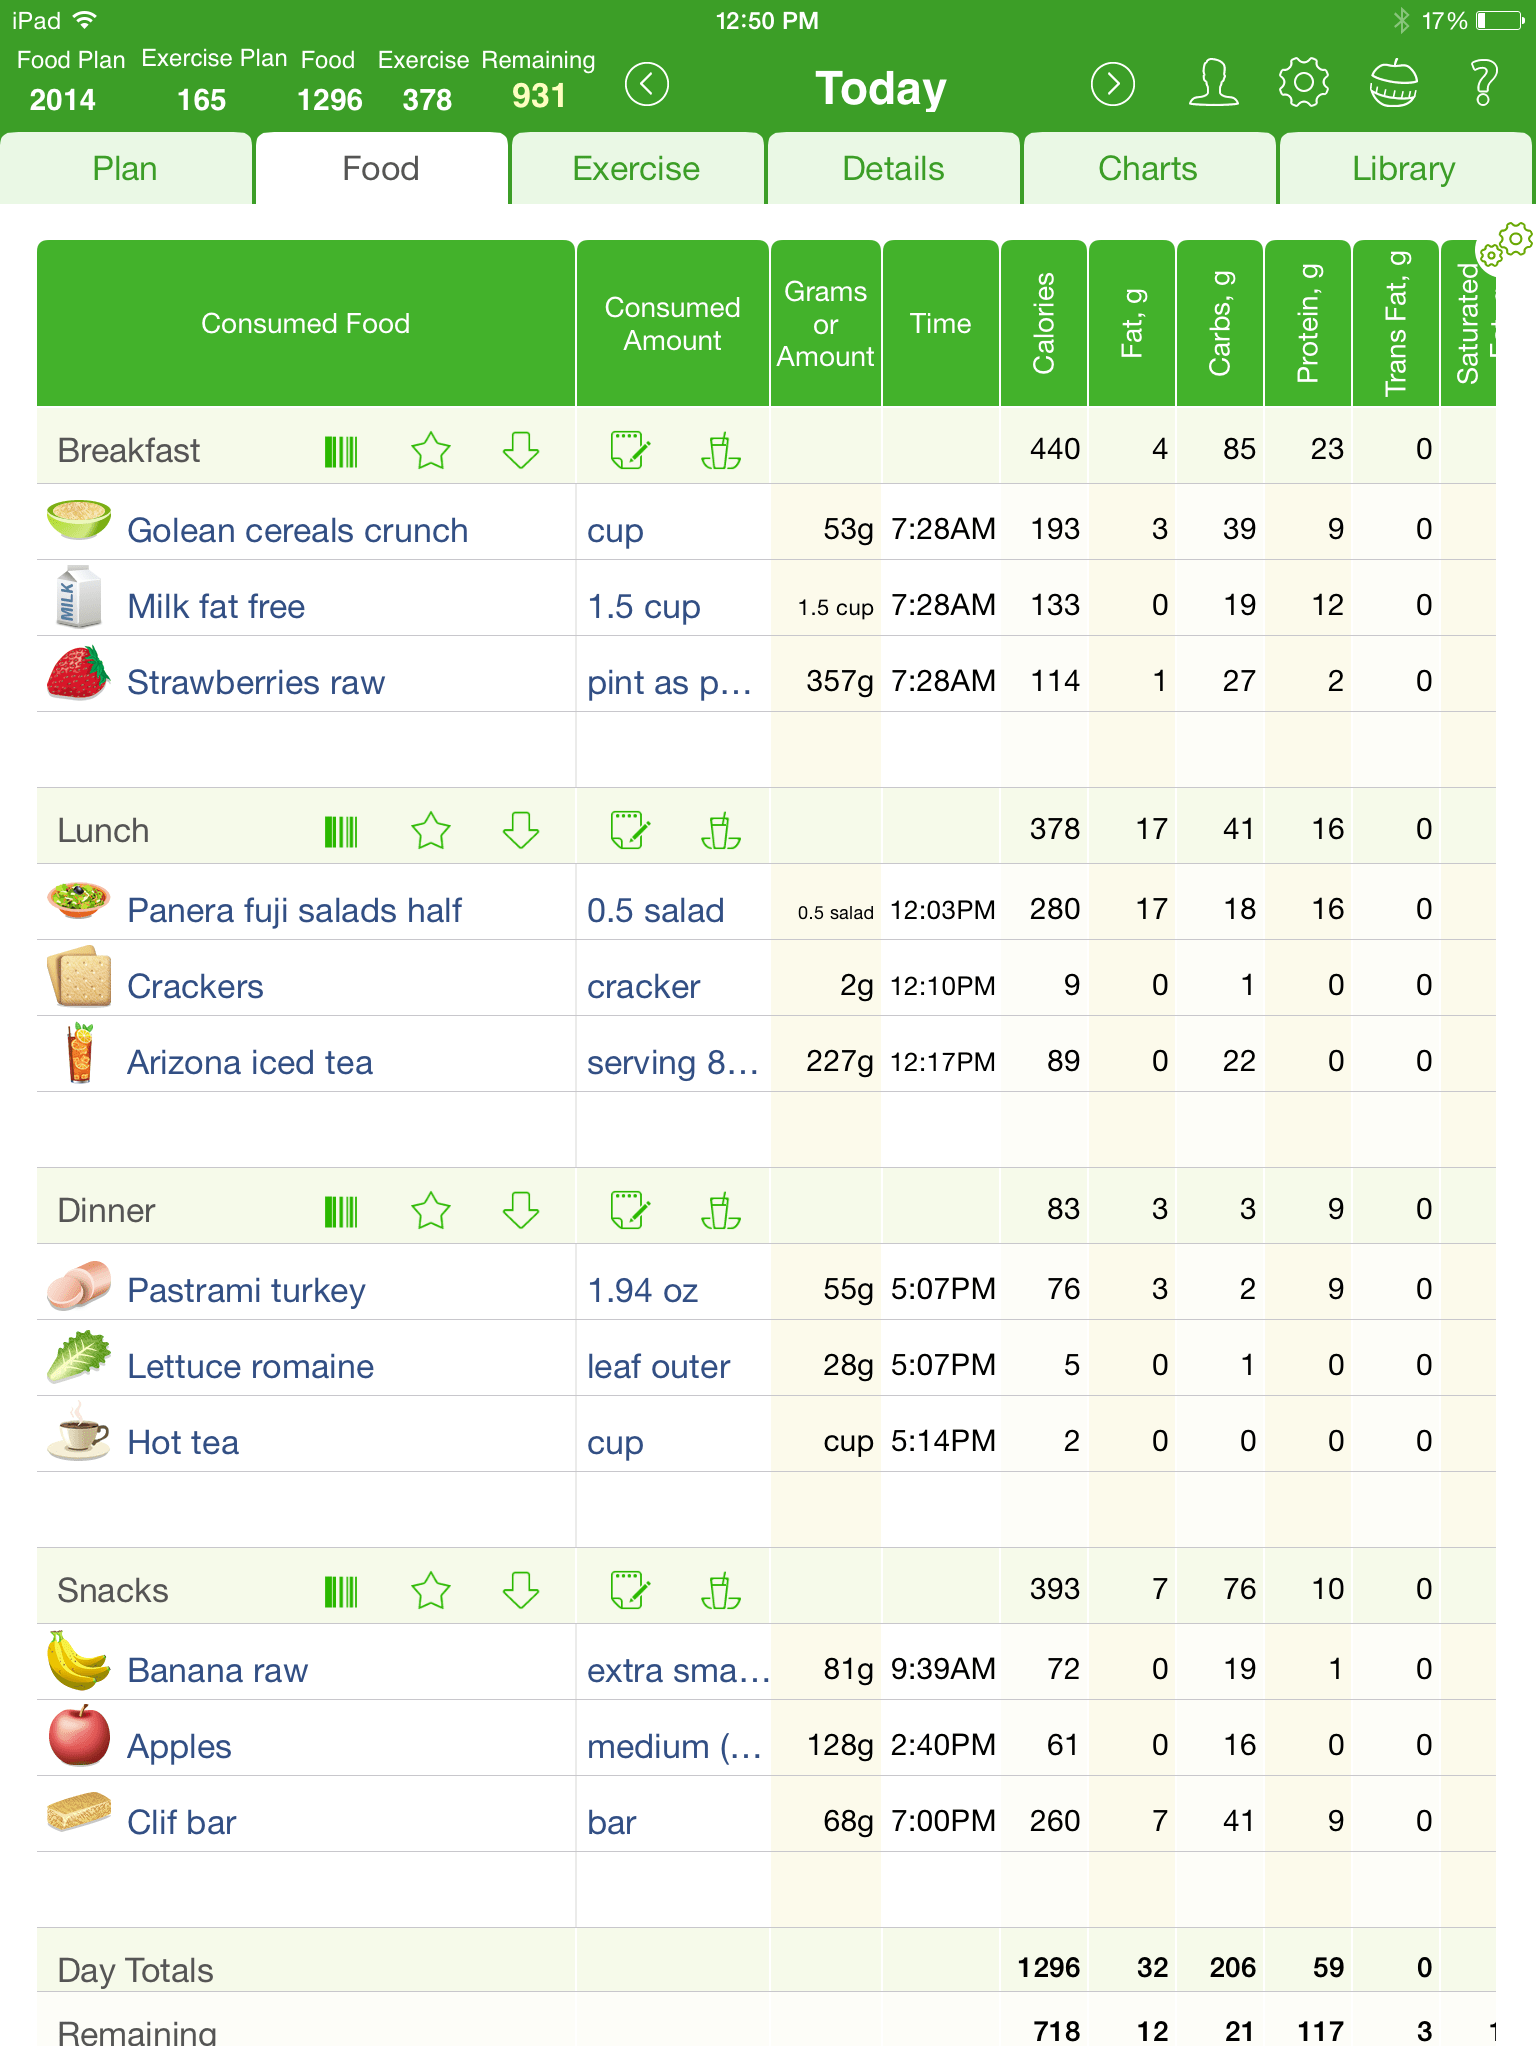
Task: Click the Breakfast down arrow
Action: tap(519, 451)
